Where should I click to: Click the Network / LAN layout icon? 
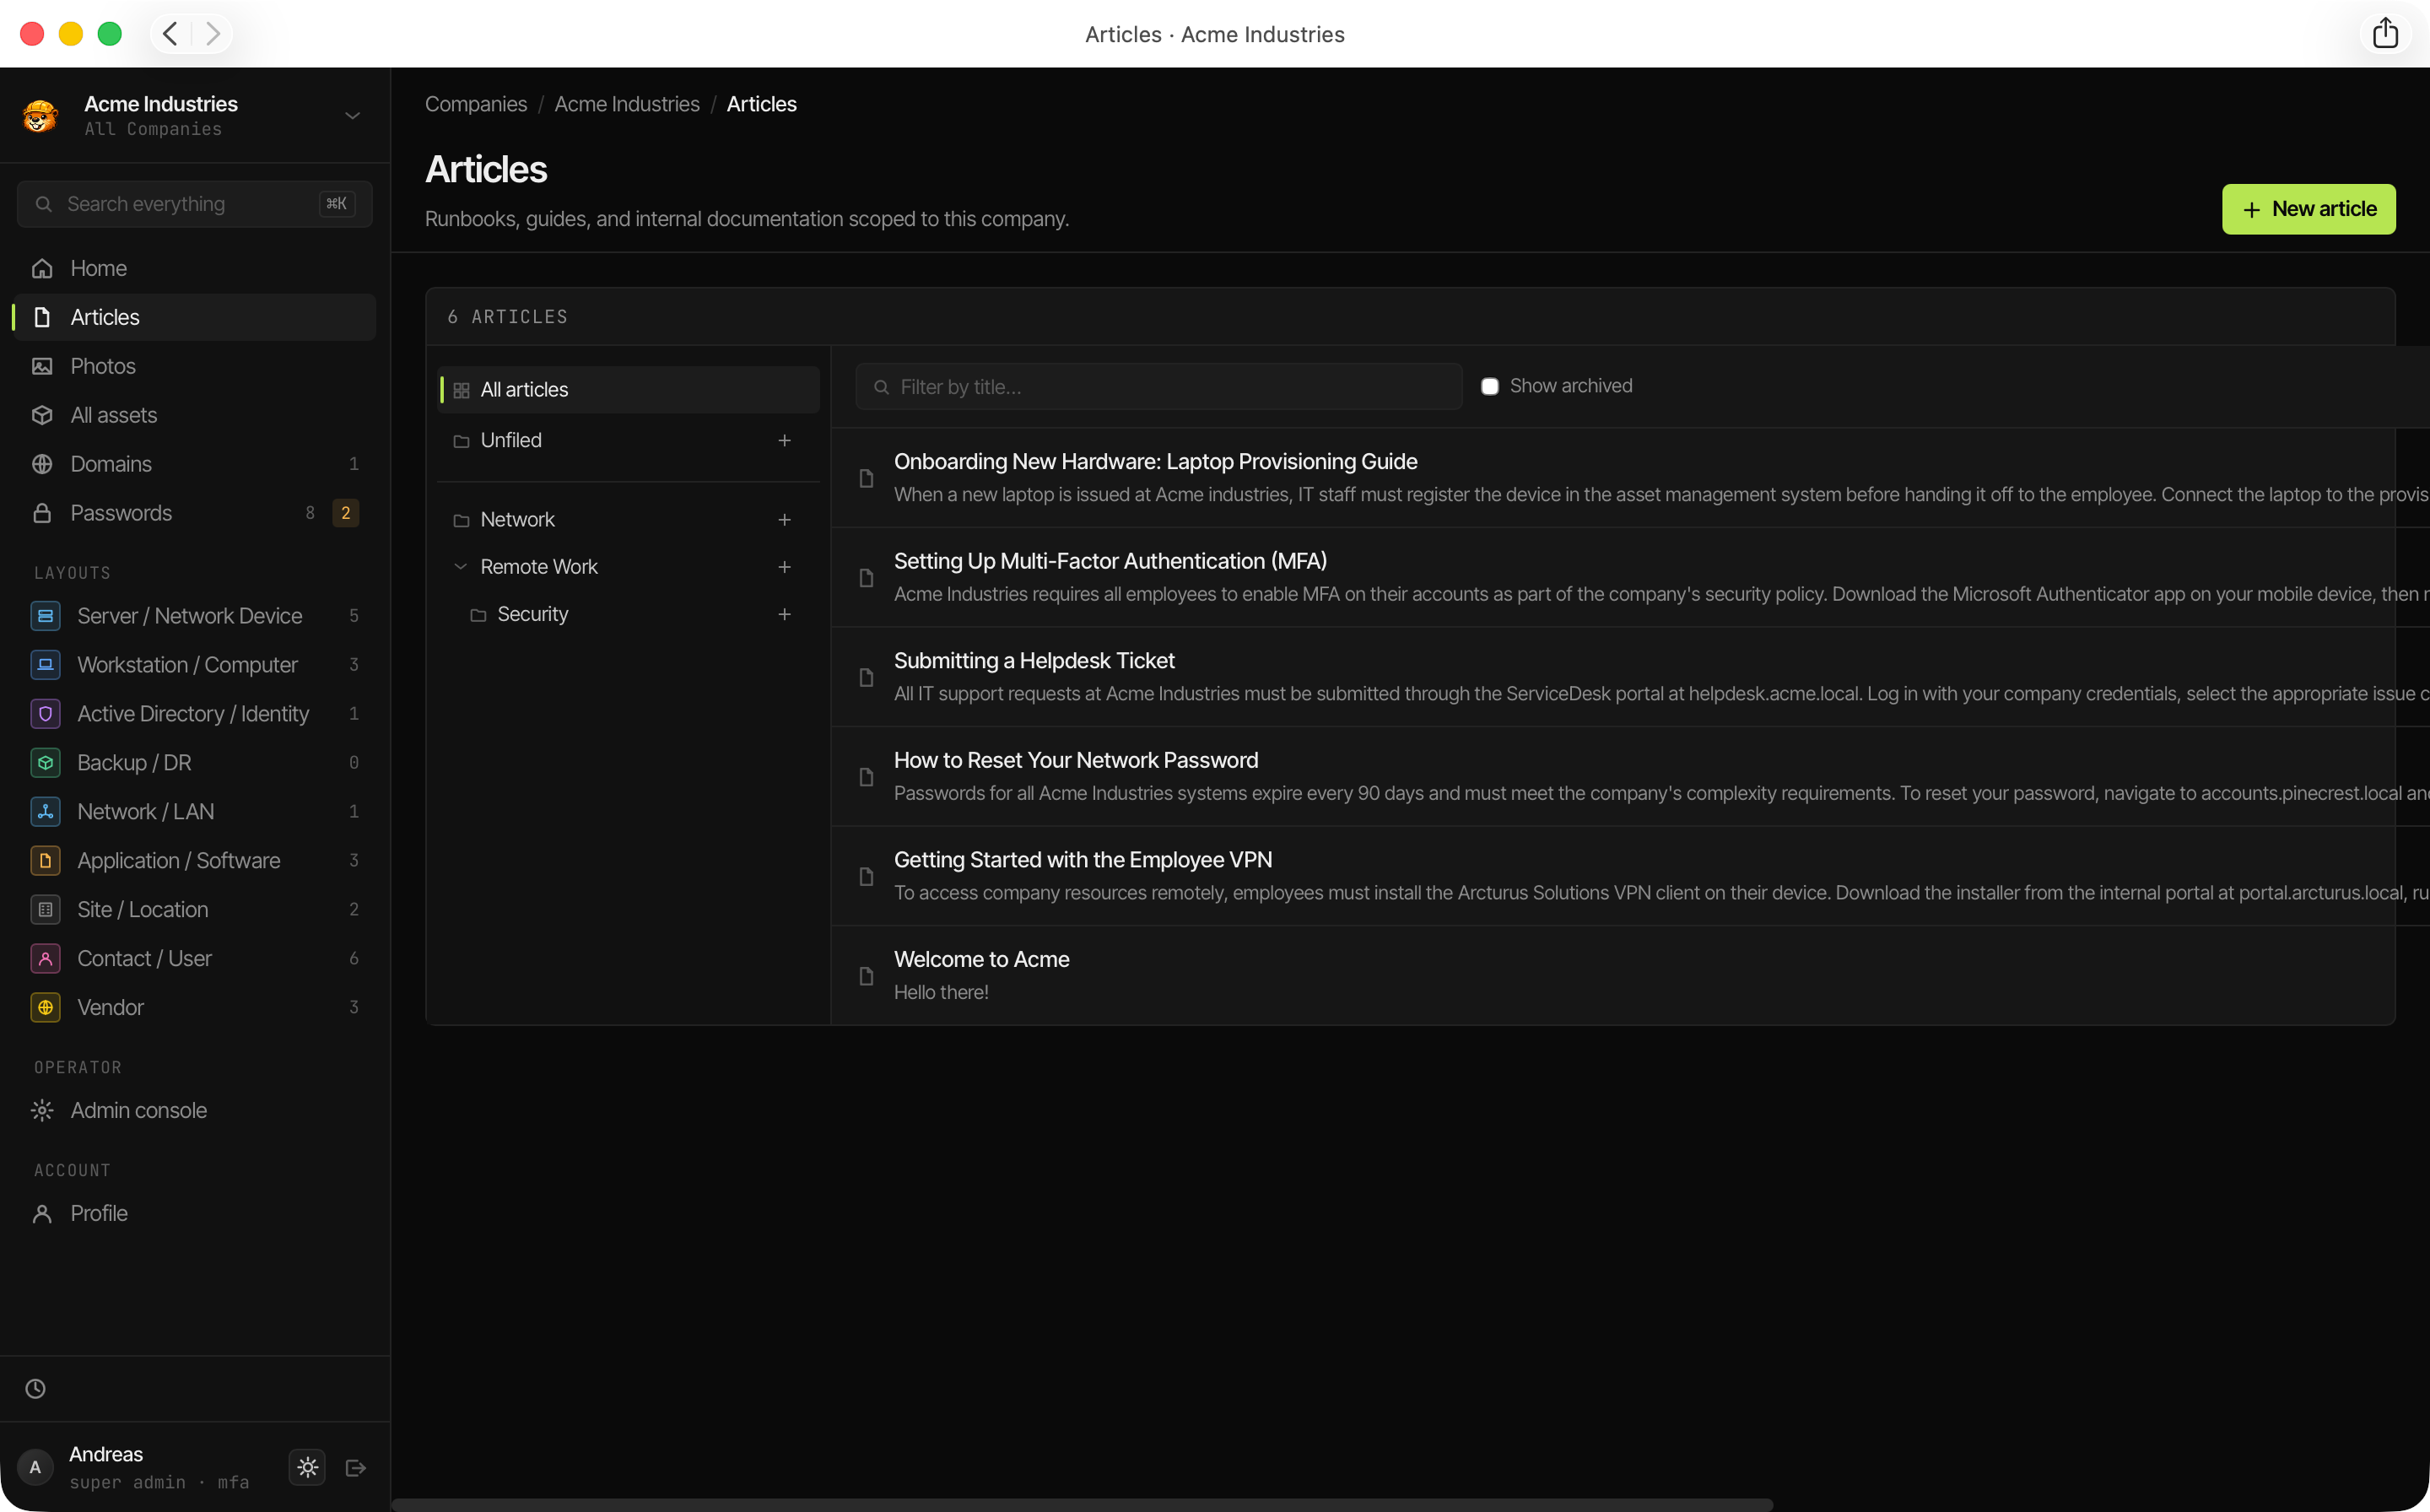(x=45, y=812)
